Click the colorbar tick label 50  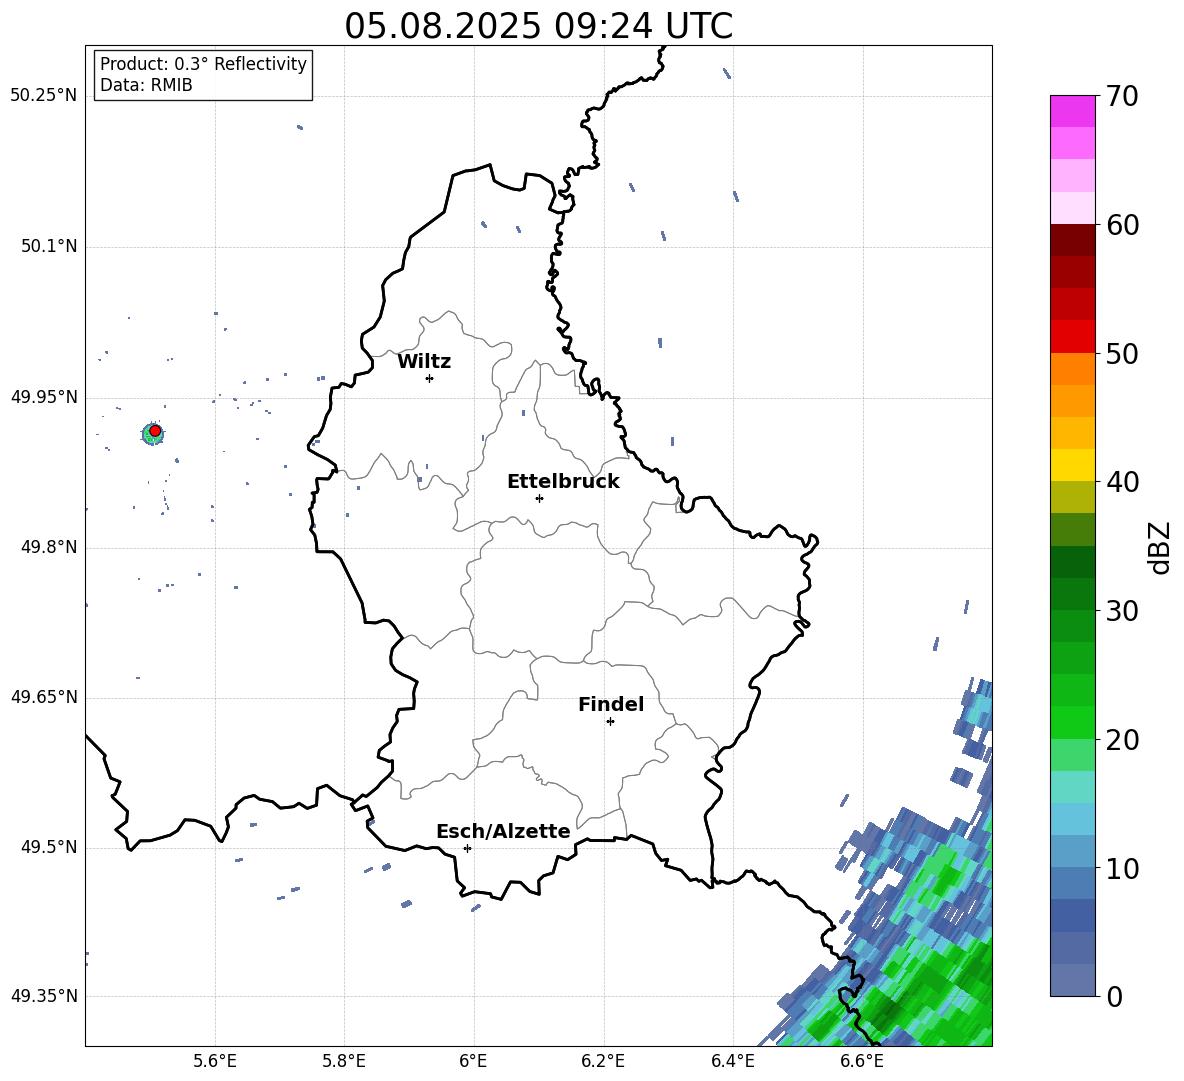click(x=1122, y=353)
